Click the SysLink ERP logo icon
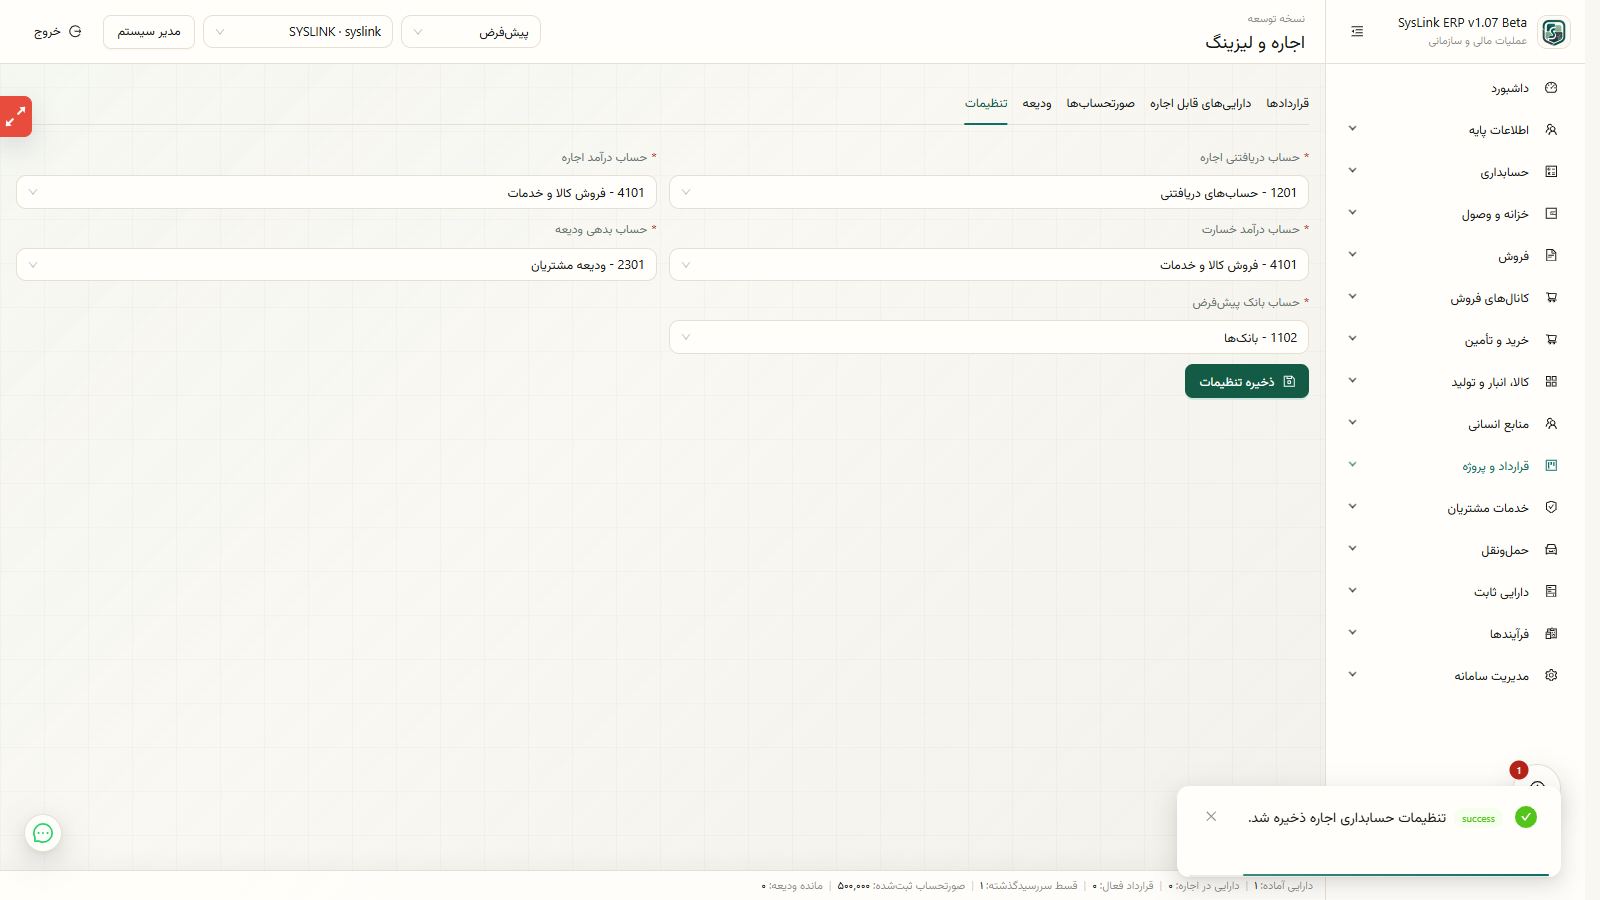The image size is (1600, 900). coord(1554,32)
